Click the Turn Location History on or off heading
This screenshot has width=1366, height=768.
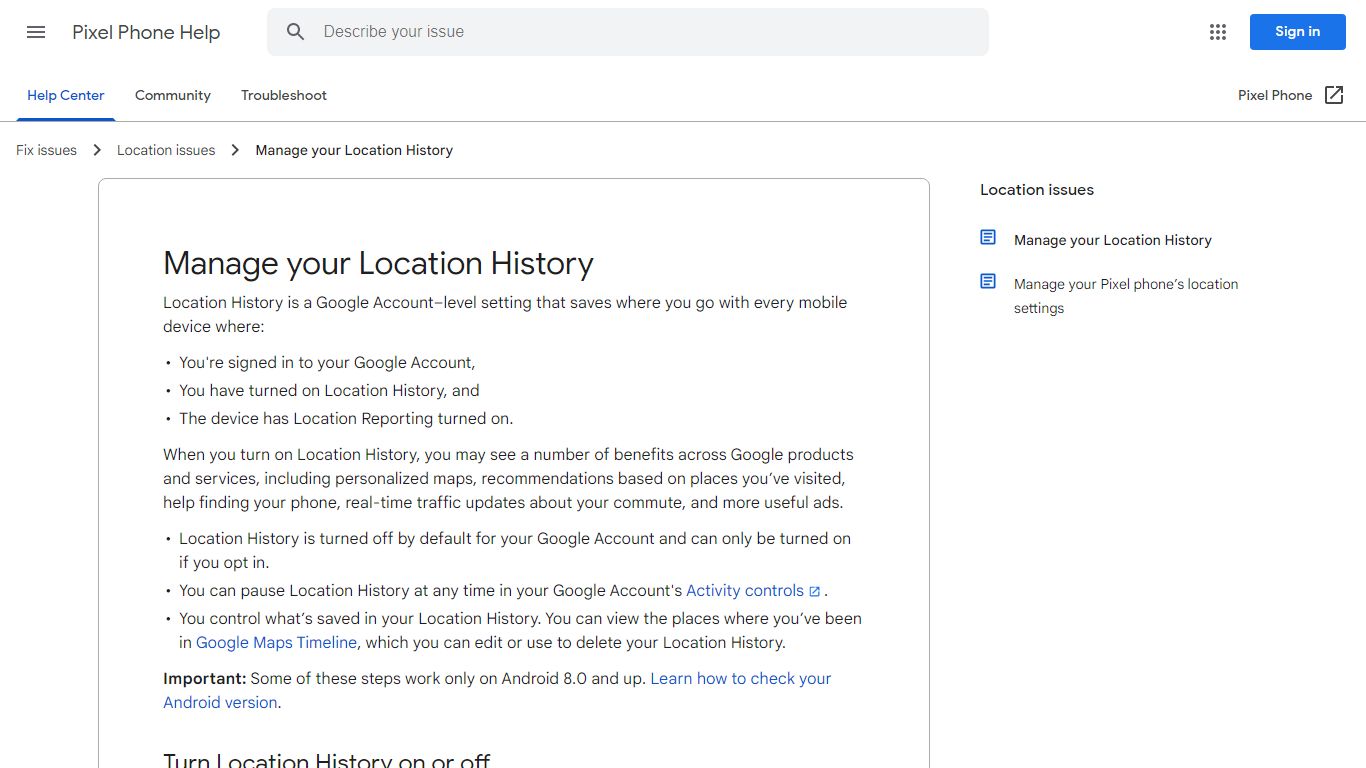[x=327, y=760]
